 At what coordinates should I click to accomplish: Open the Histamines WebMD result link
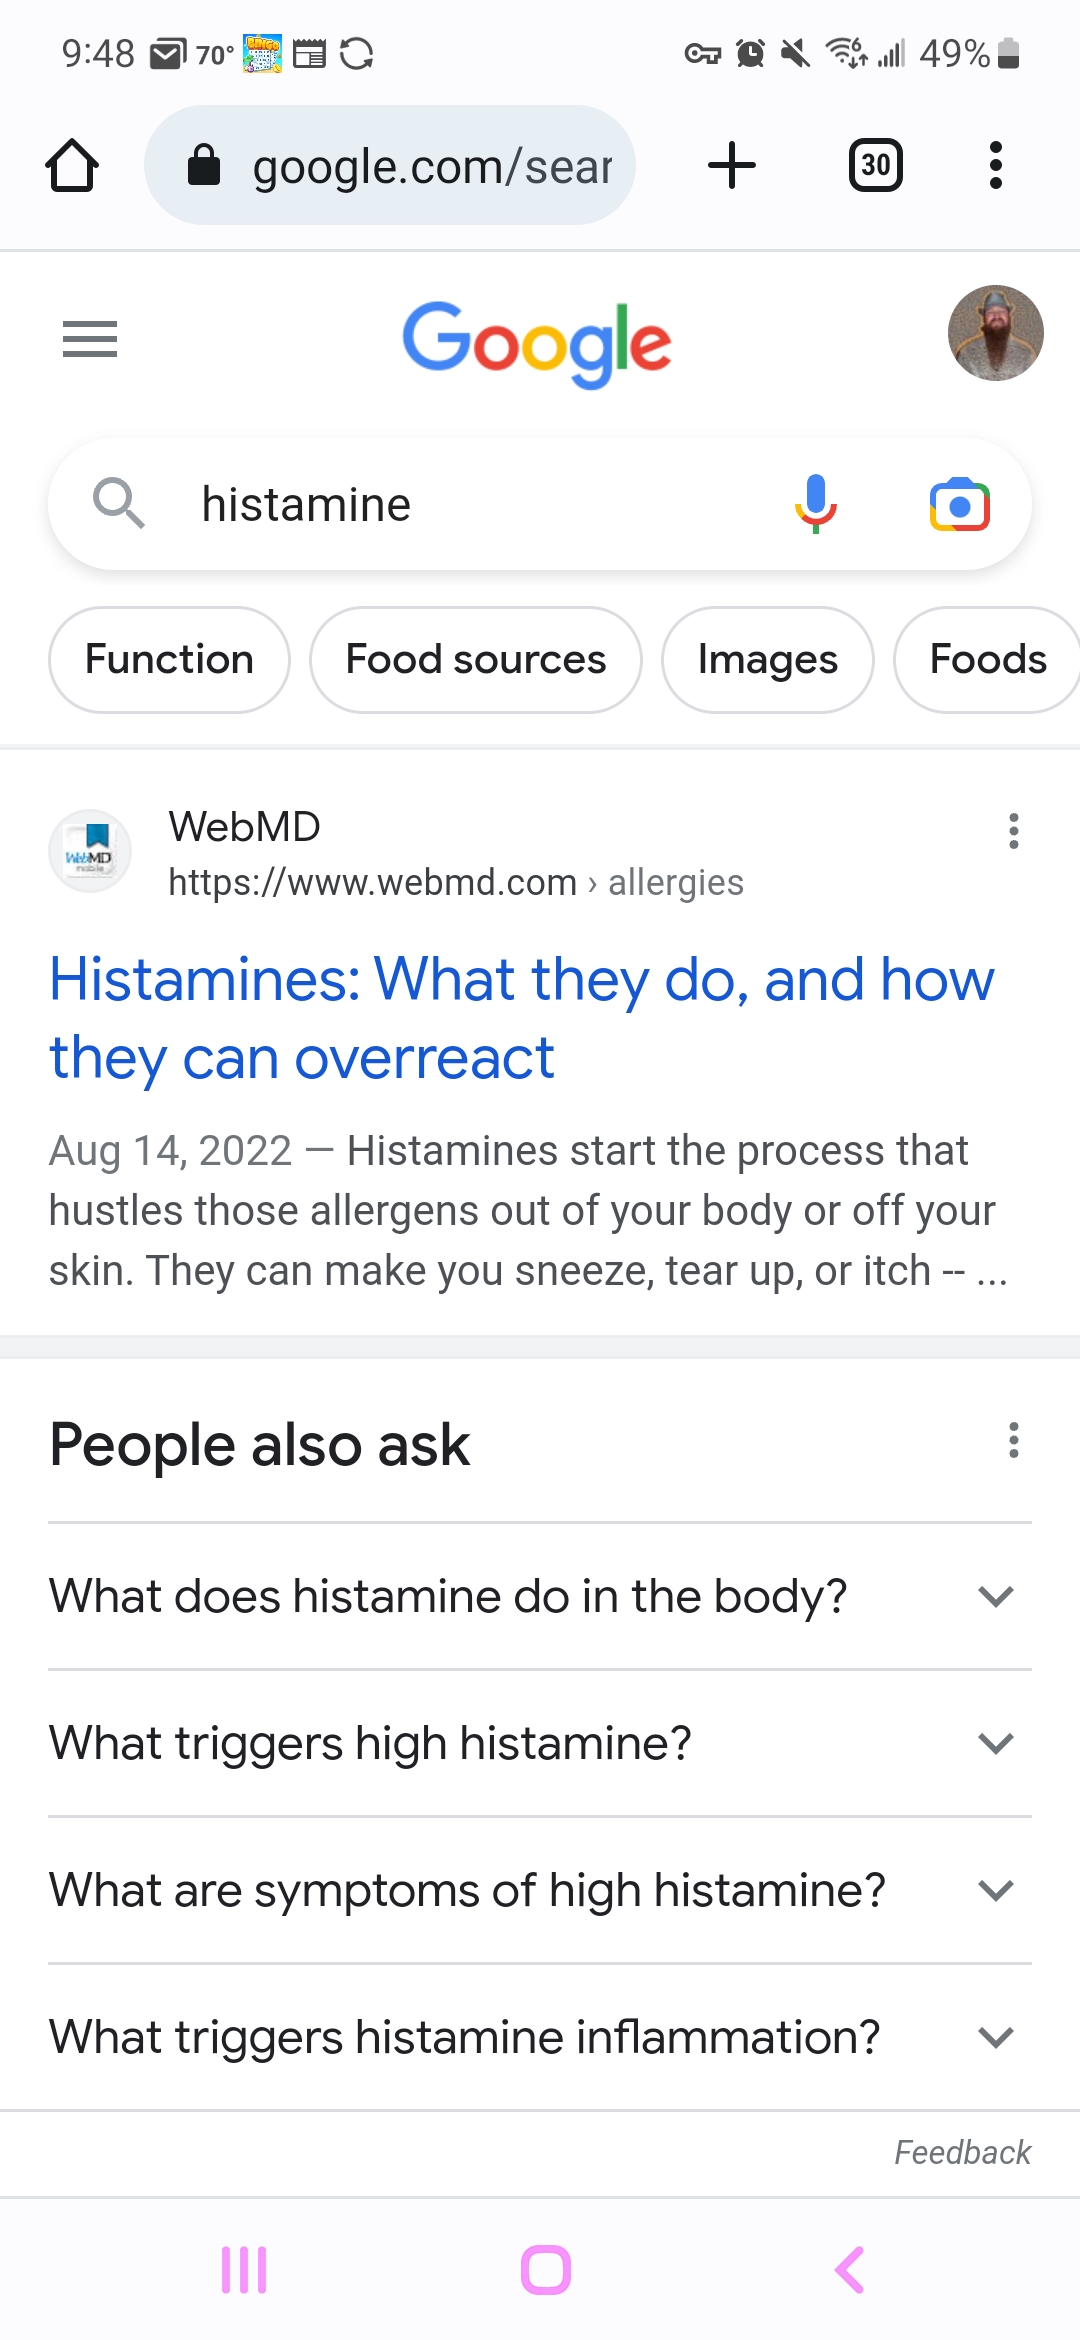tap(521, 1018)
